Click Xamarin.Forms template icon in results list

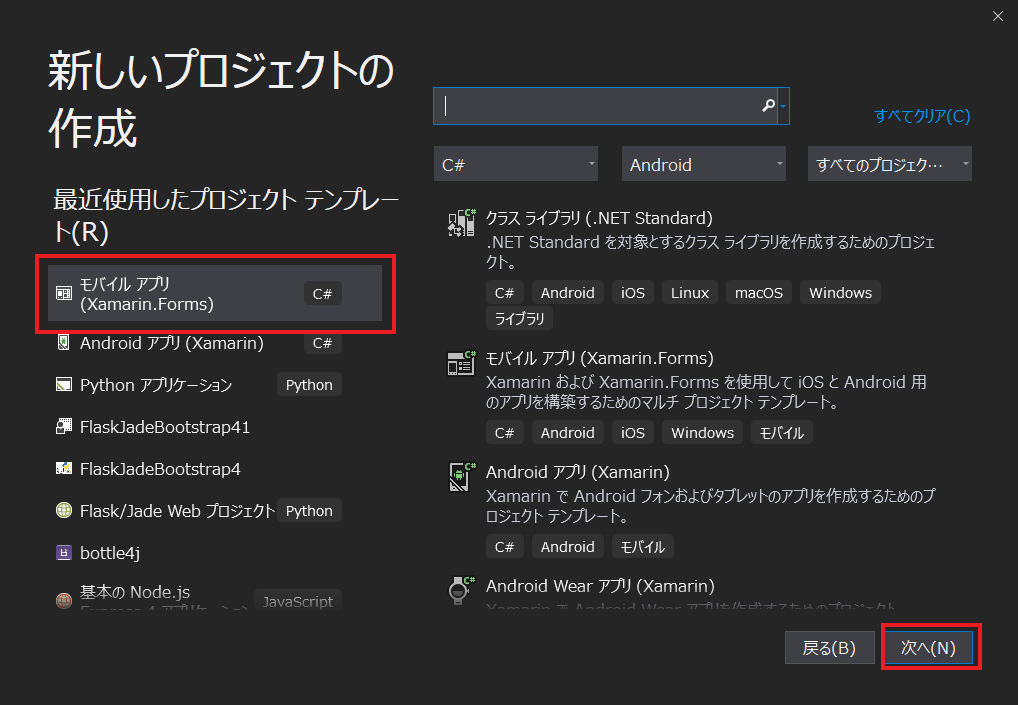[x=462, y=363]
